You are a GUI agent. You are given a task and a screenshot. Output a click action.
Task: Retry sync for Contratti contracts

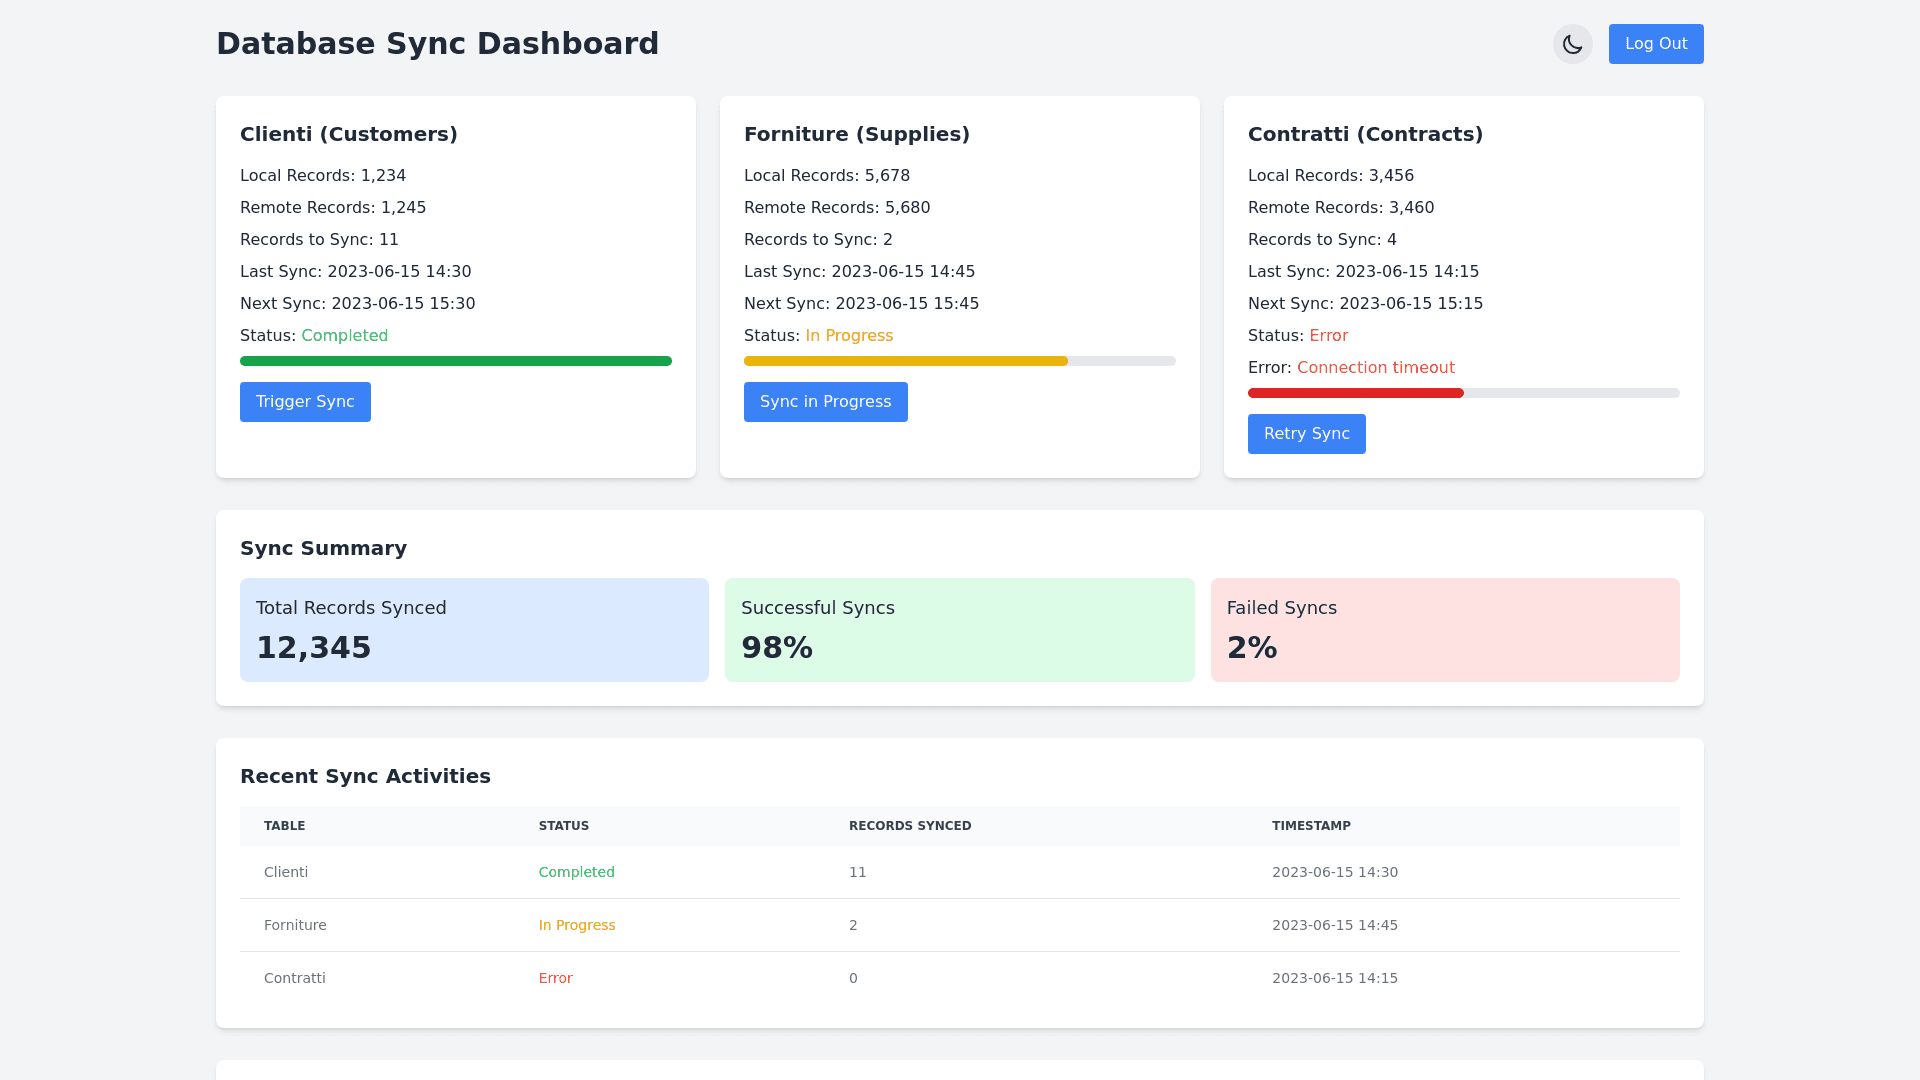[1306, 434]
